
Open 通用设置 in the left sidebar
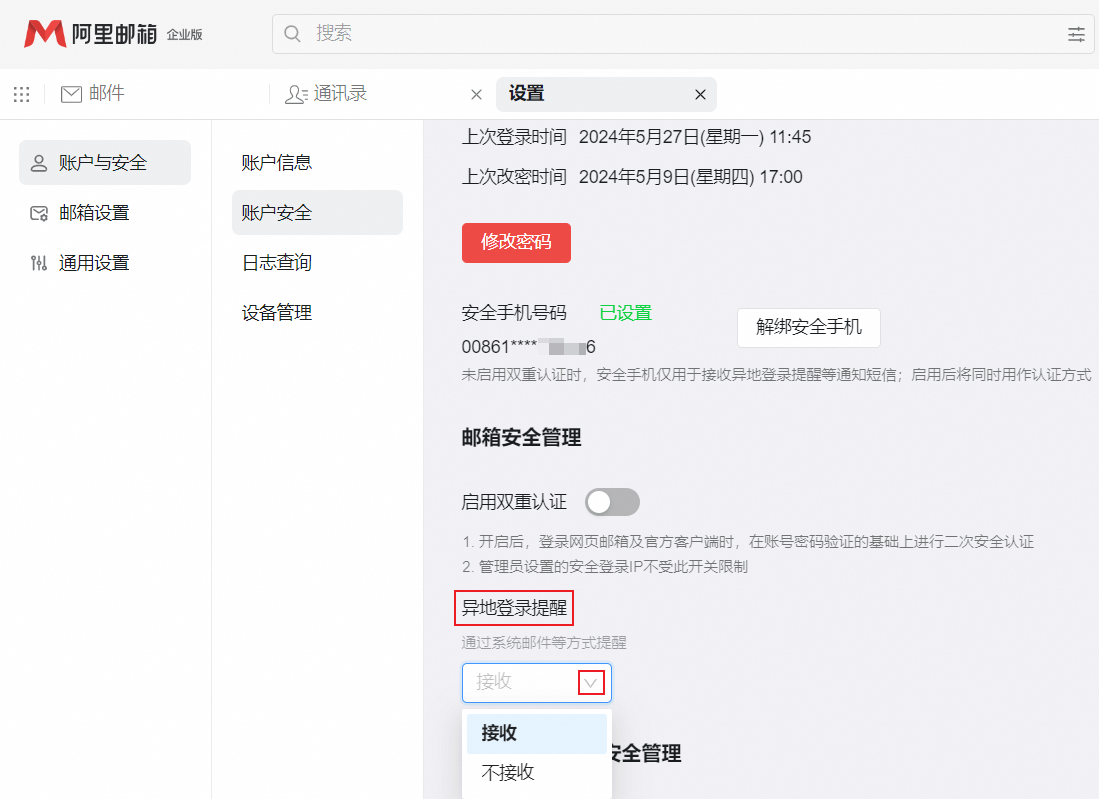(94, 263)
